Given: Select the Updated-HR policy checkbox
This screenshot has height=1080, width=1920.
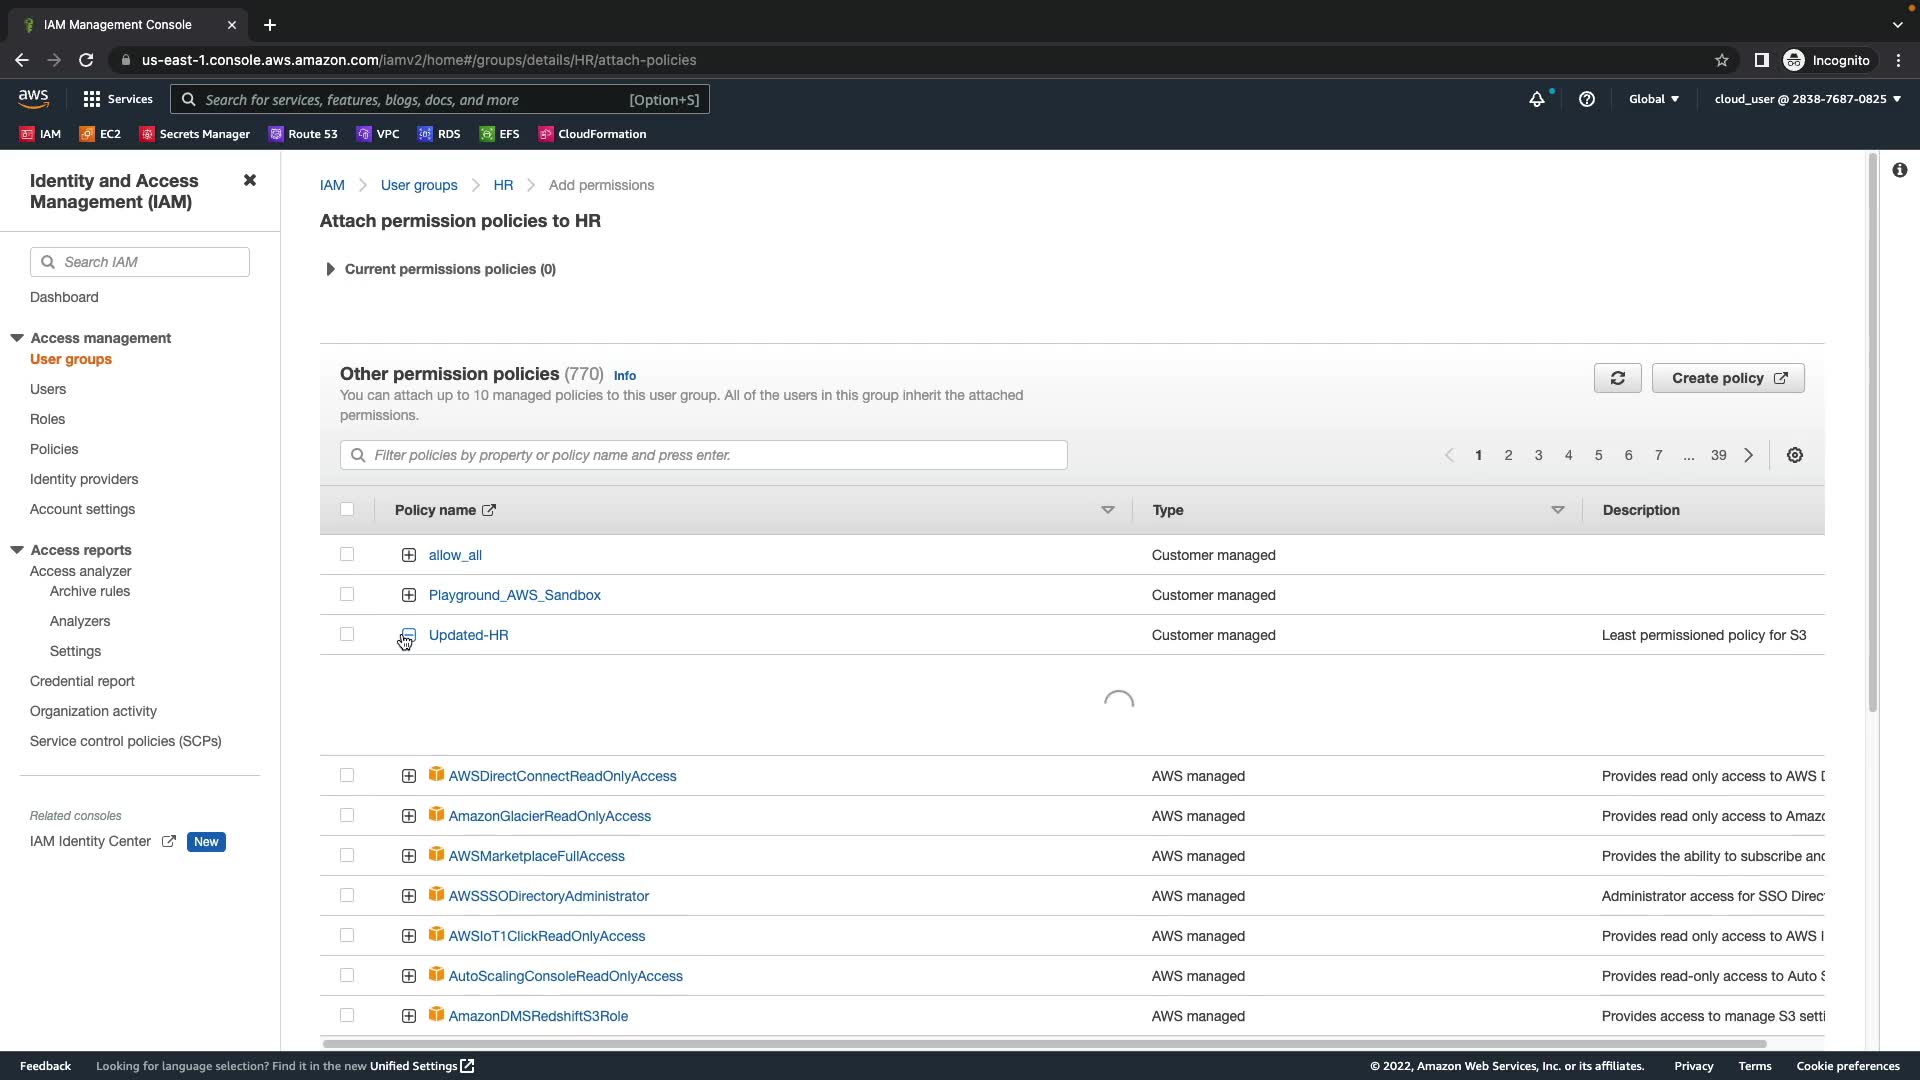Looking at the screenshot, I should 347,634.
